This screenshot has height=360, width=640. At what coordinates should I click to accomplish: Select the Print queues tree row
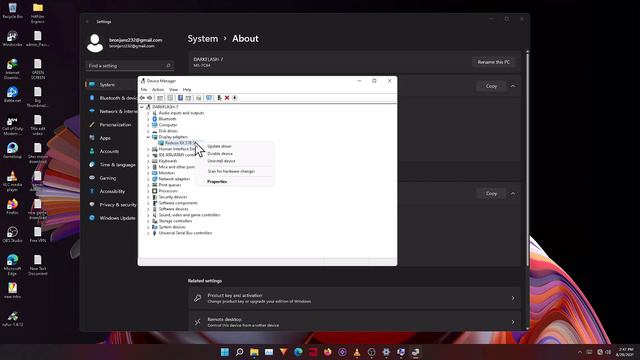[170, 185]
